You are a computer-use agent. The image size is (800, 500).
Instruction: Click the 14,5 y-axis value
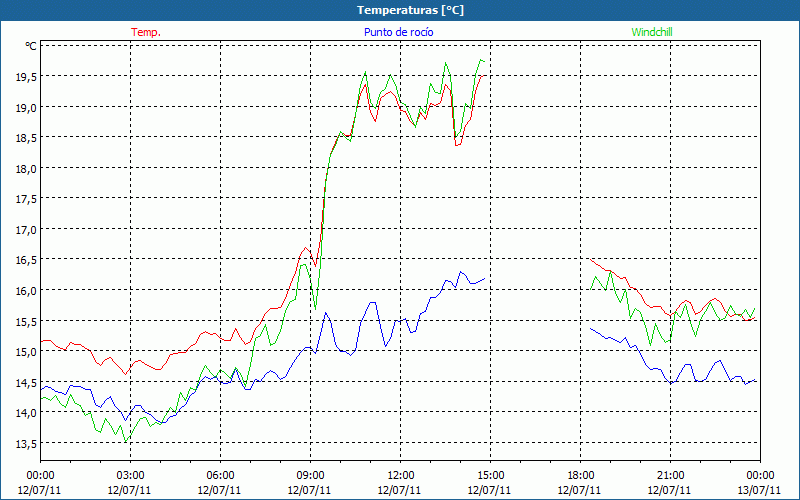click(x=27, y=383)
